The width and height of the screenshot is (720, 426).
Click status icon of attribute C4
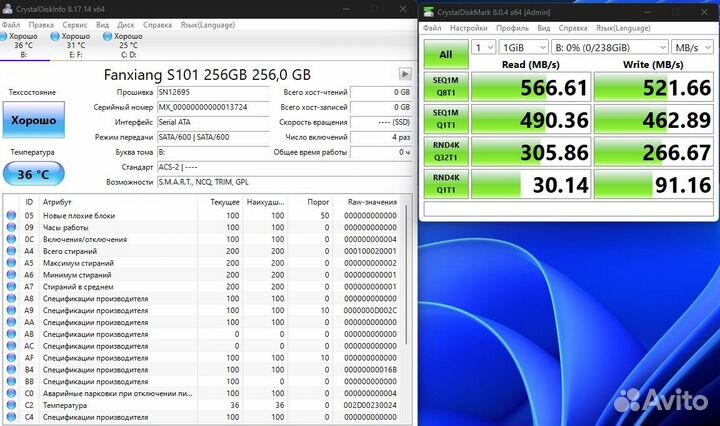tap(11, 417)
